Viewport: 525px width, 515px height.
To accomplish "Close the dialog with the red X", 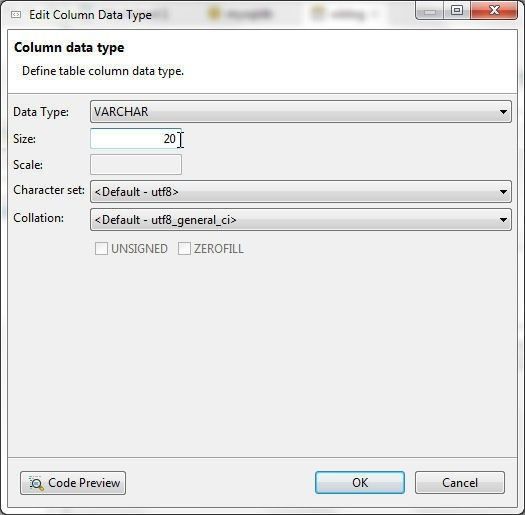I will click(494, 11).
